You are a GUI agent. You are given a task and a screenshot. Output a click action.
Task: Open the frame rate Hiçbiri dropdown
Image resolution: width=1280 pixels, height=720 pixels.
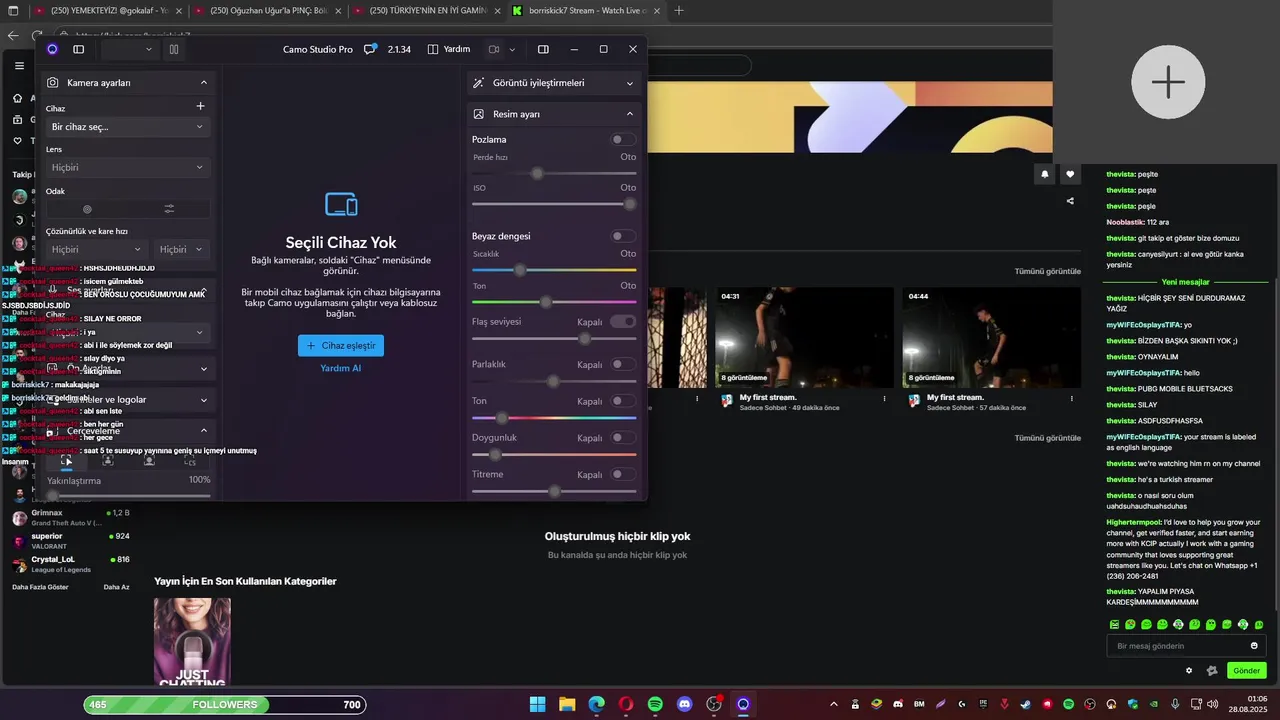click(181, 249)
